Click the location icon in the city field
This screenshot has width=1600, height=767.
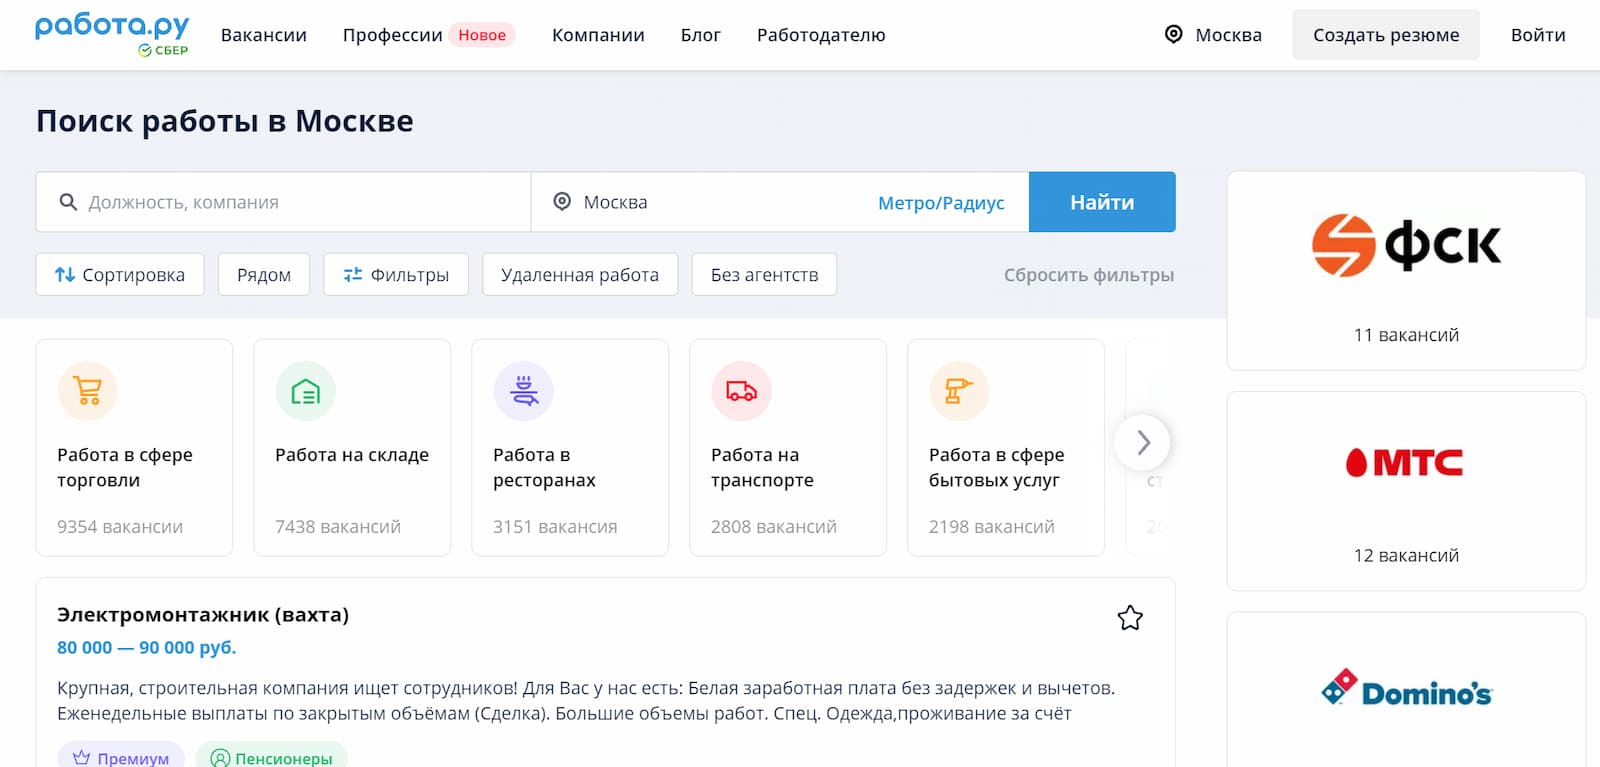[563, 202]
